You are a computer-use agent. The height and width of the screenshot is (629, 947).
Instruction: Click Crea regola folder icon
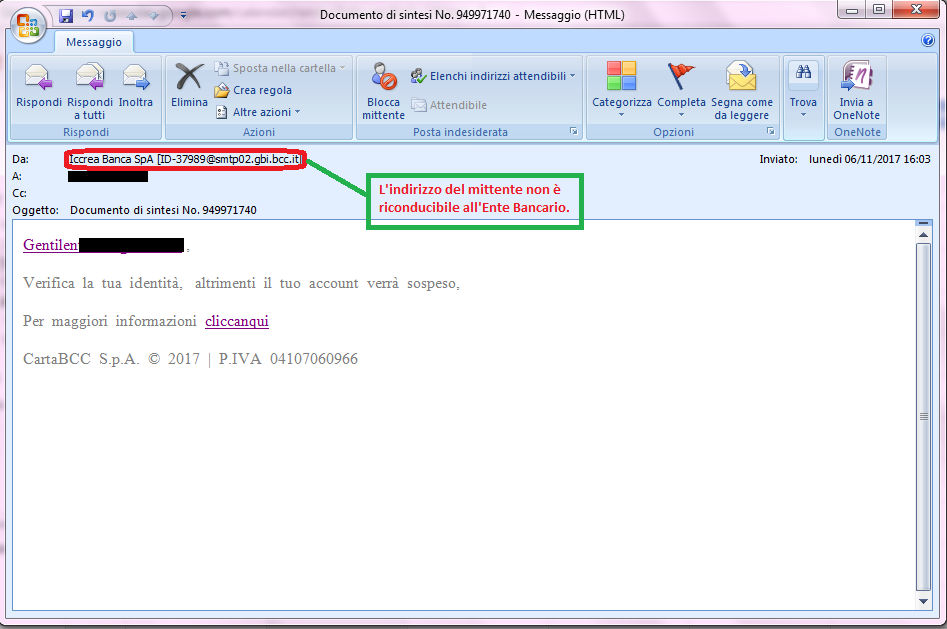tap(222, 91)
